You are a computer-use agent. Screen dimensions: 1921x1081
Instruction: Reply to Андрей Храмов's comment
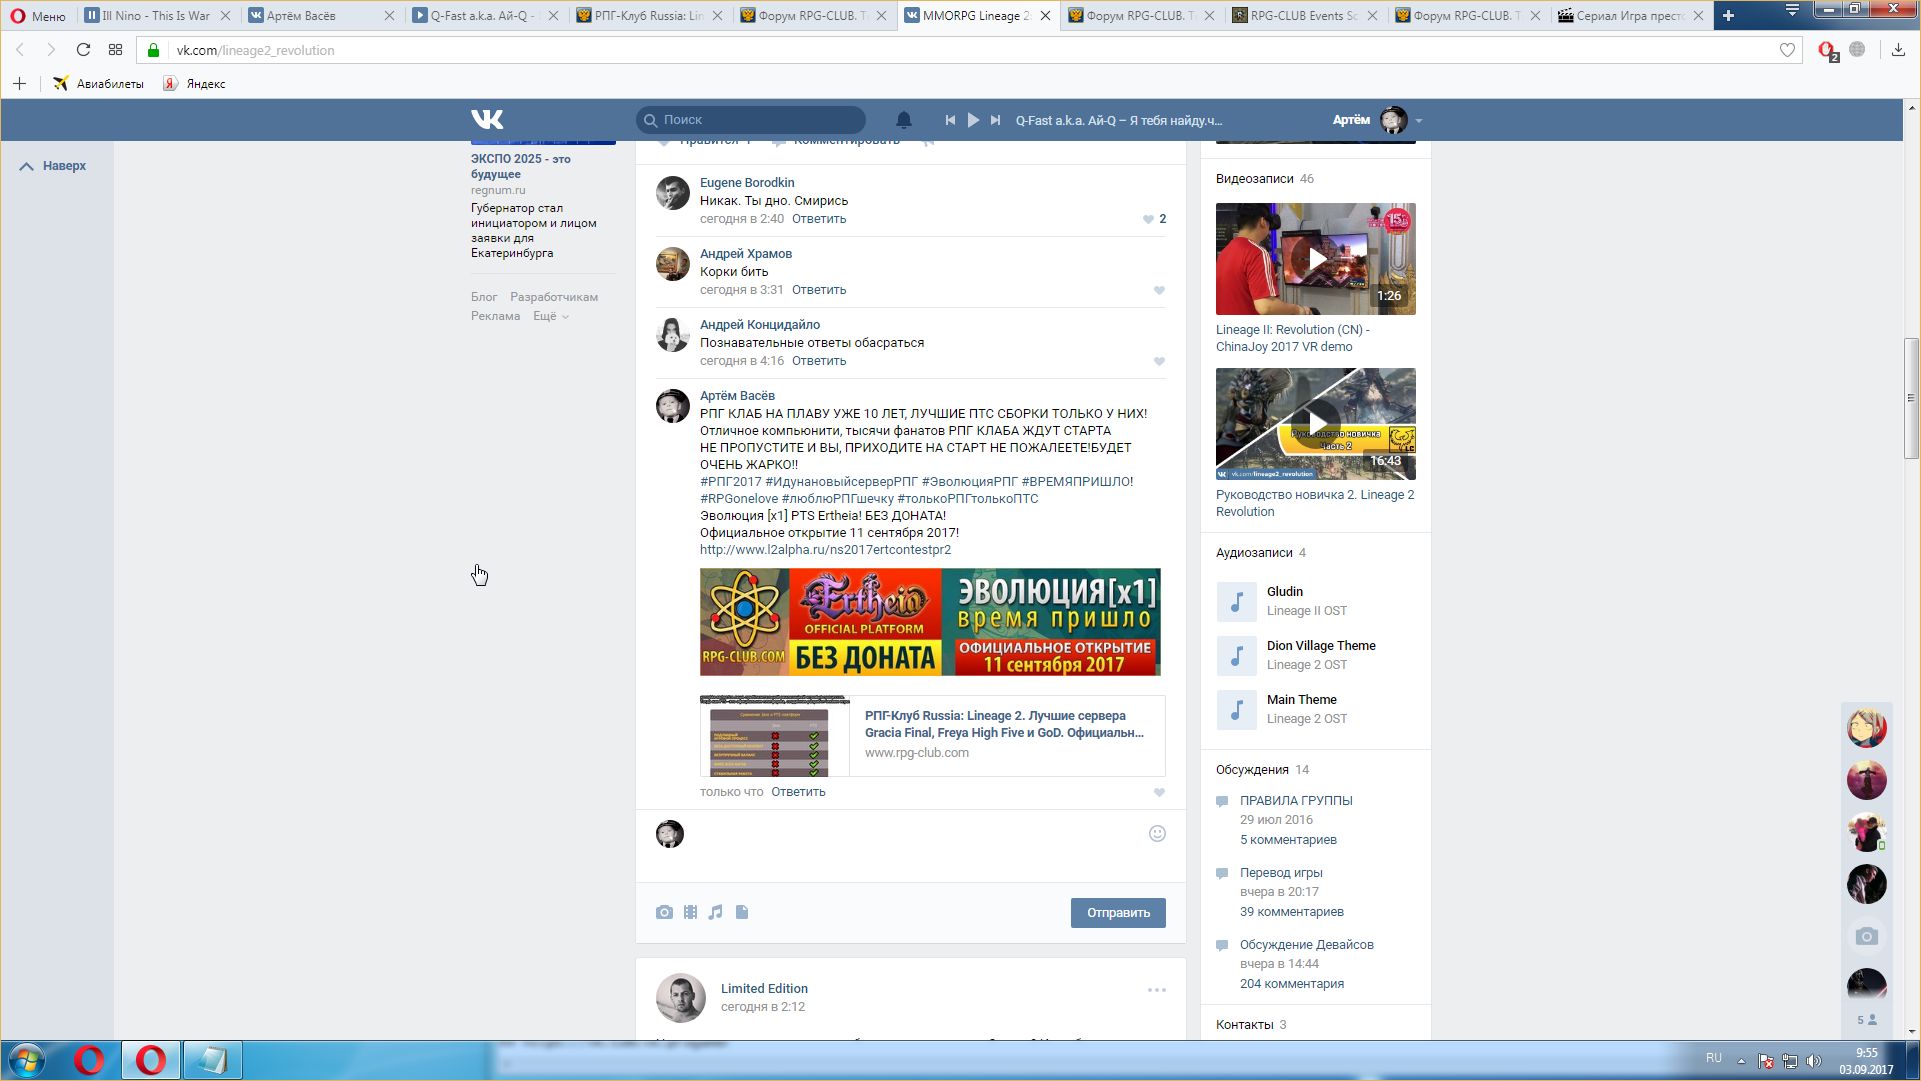(819, 290)
